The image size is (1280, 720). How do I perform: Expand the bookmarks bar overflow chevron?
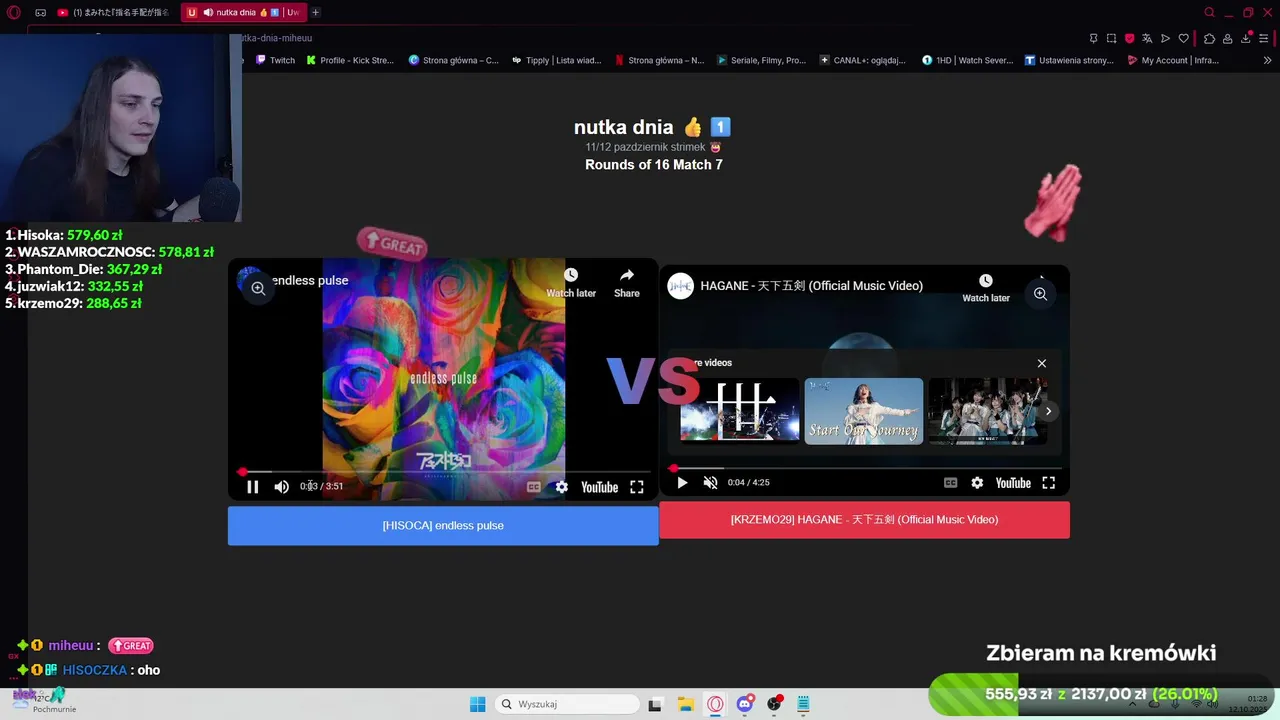tap(1268, 60)
